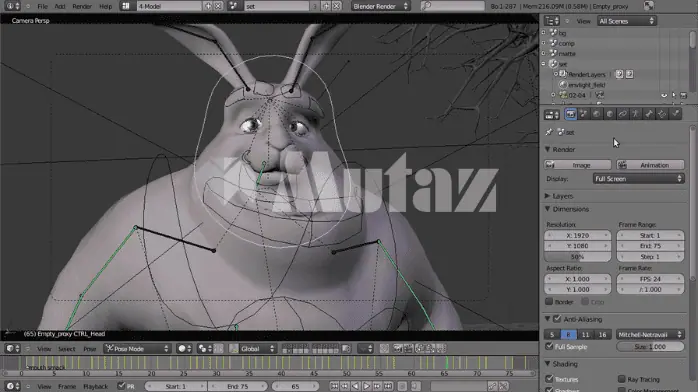Switch to Bone Constraints properties tab
The height and width of the screenshot is (392, 698).
662,114
